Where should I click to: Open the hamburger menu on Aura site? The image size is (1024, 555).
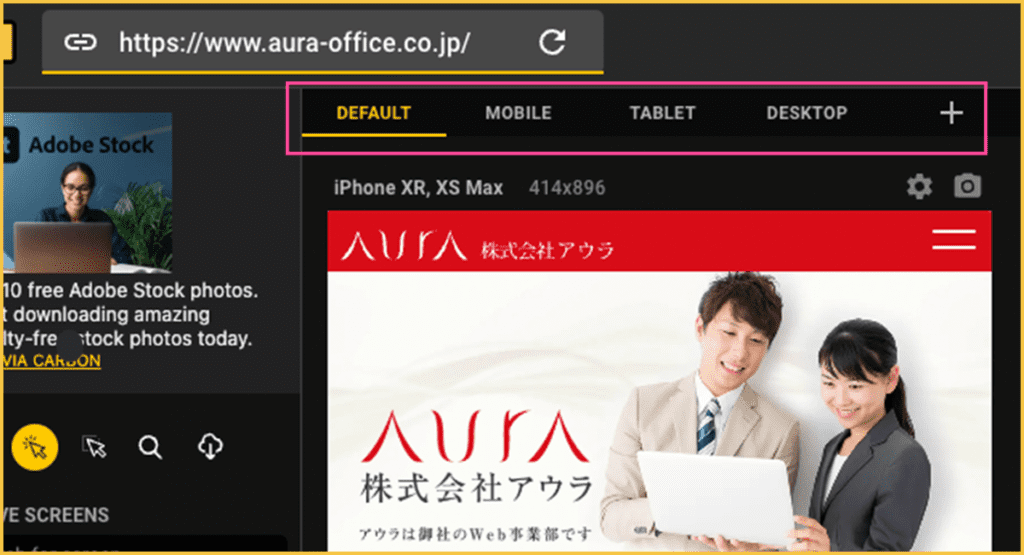[953, 240]
